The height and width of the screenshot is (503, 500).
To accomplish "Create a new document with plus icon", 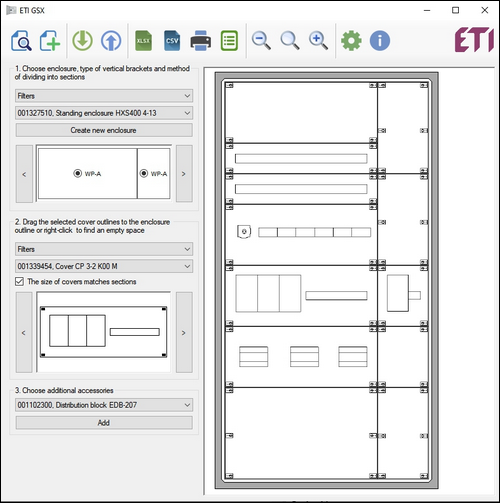I will pos(50,41).
